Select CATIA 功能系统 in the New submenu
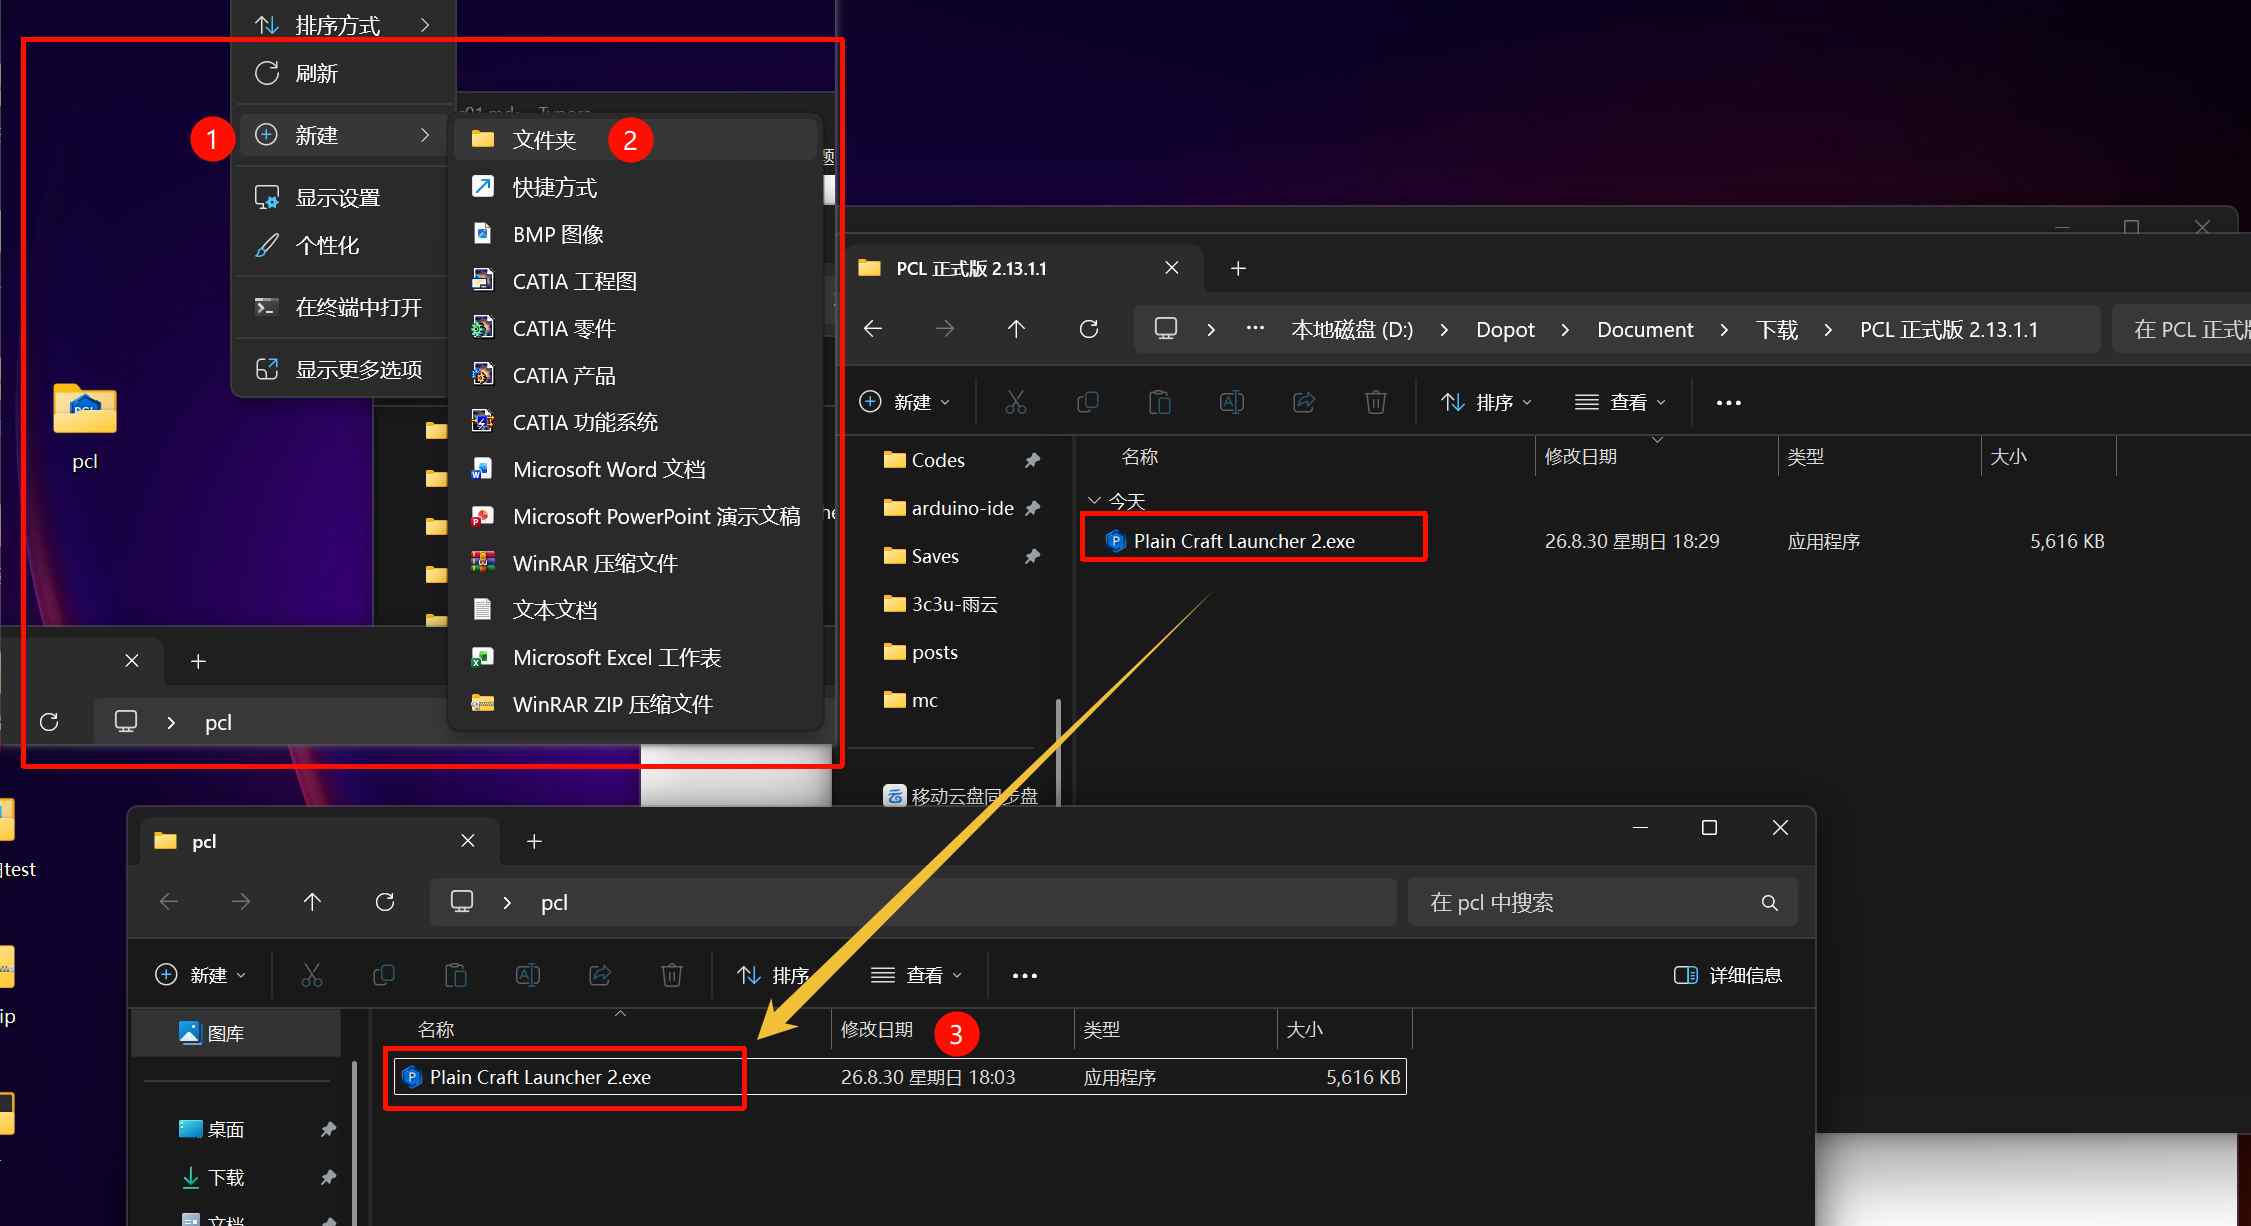The height and width of the screenshot is (1226, 2251). tap(636, 422)
